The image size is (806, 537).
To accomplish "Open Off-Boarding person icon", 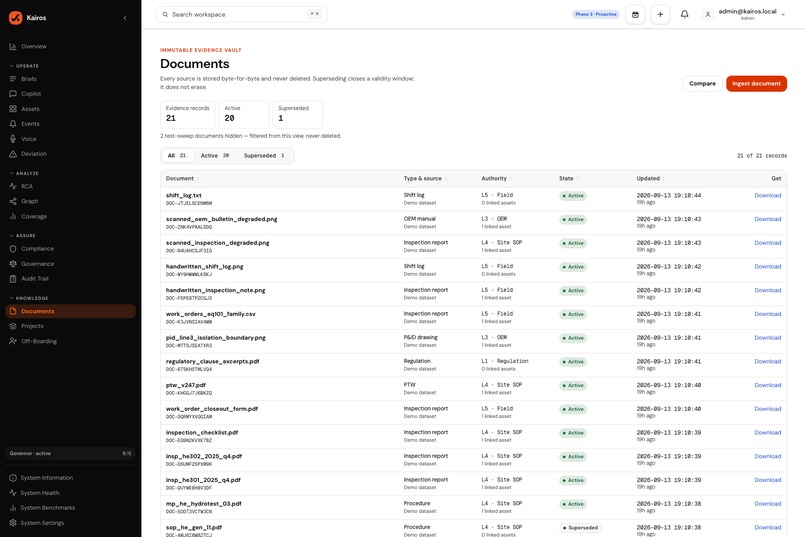I will coord(13,341).
